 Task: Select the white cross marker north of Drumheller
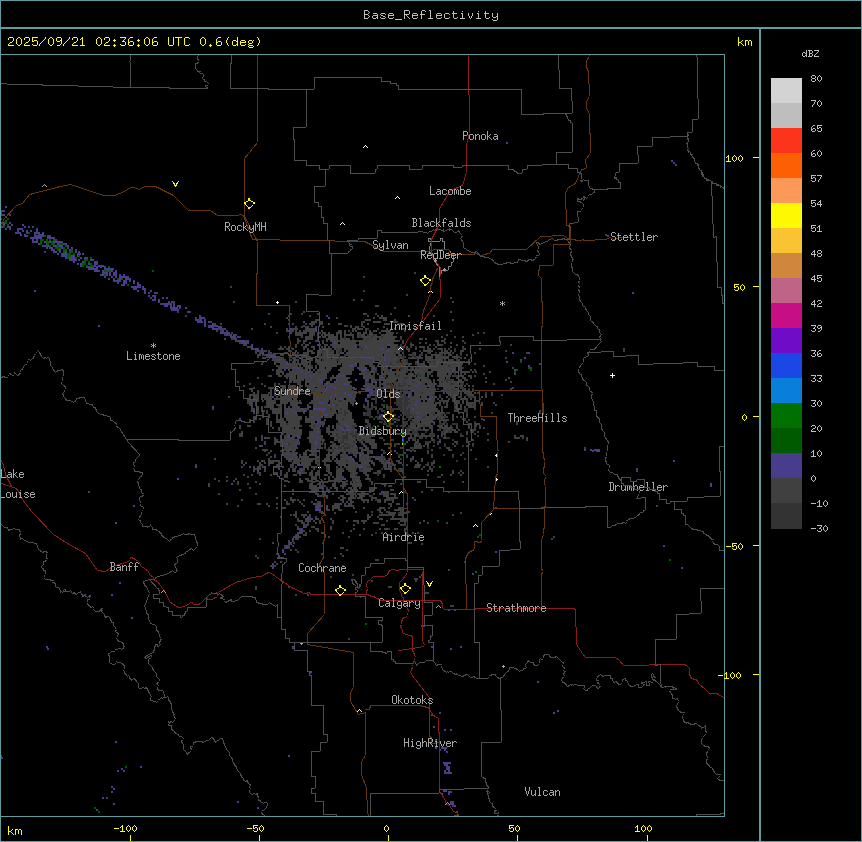[613, 375]
